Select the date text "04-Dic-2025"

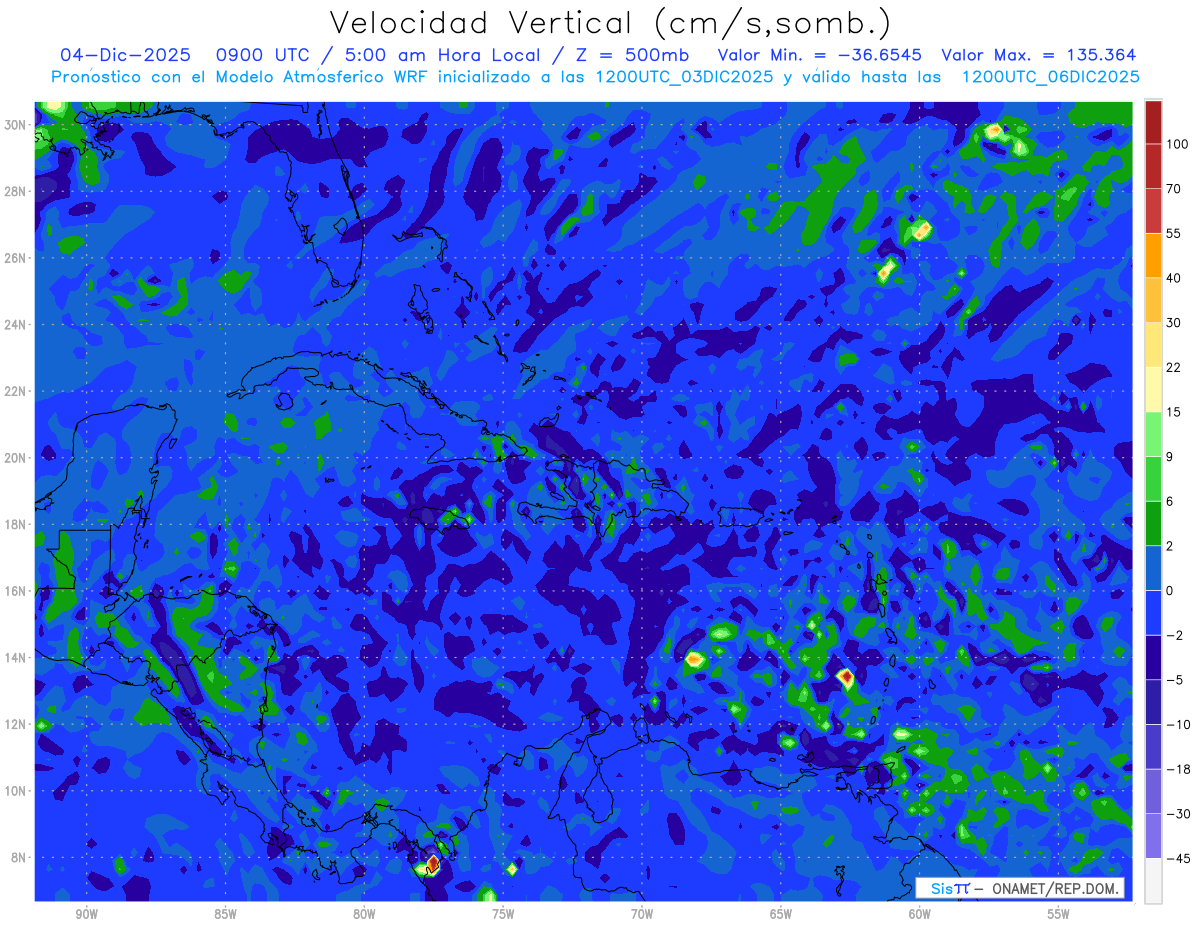tap(125, 55)
